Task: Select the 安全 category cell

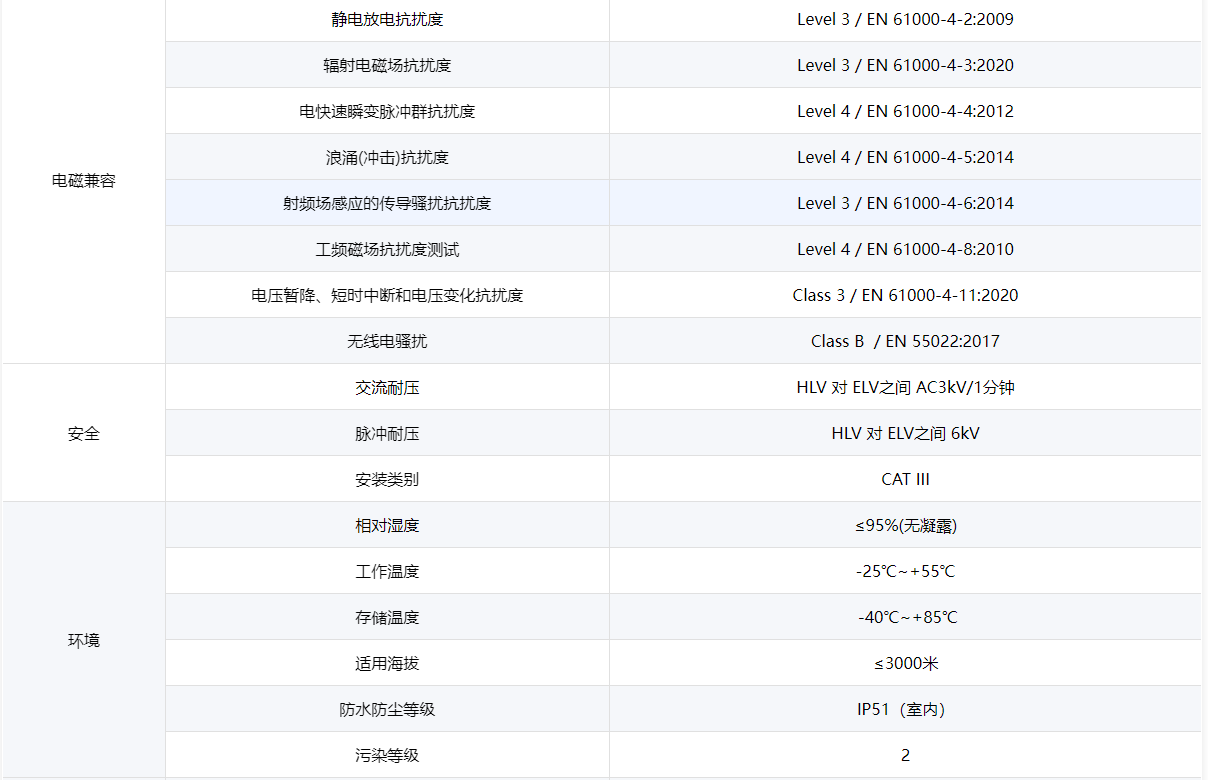Action: pyautogui.click(x=84, y=434)
